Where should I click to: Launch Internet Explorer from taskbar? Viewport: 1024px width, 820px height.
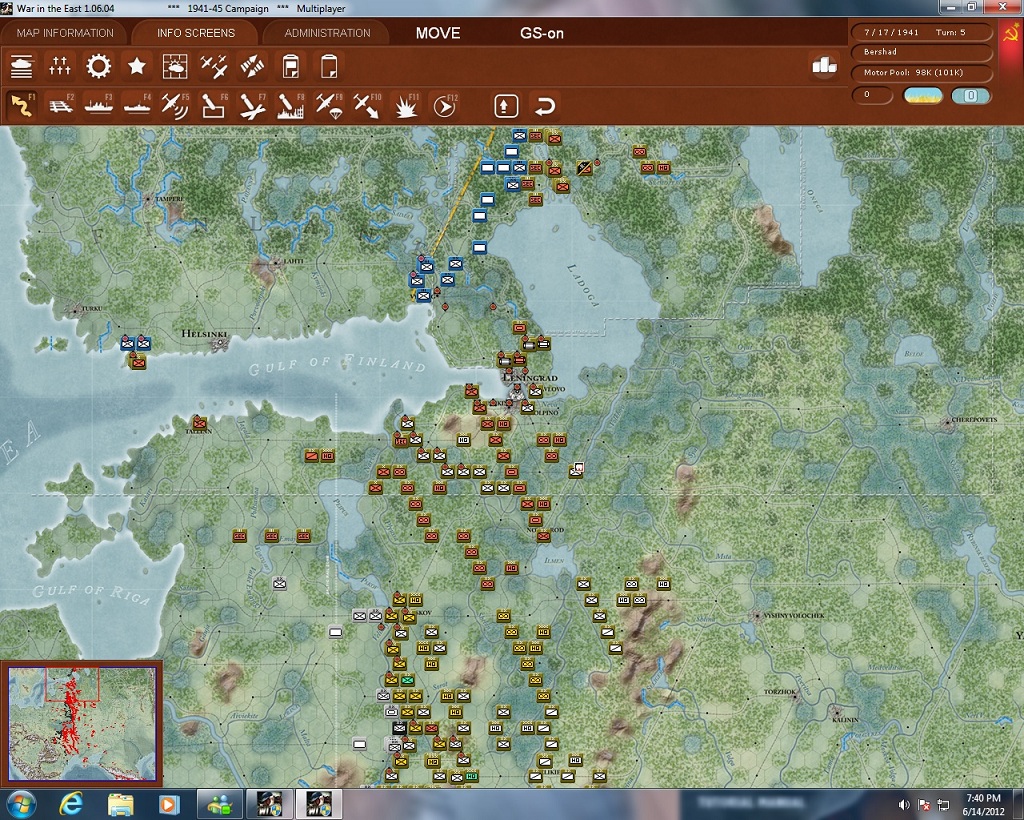(70, 804)
